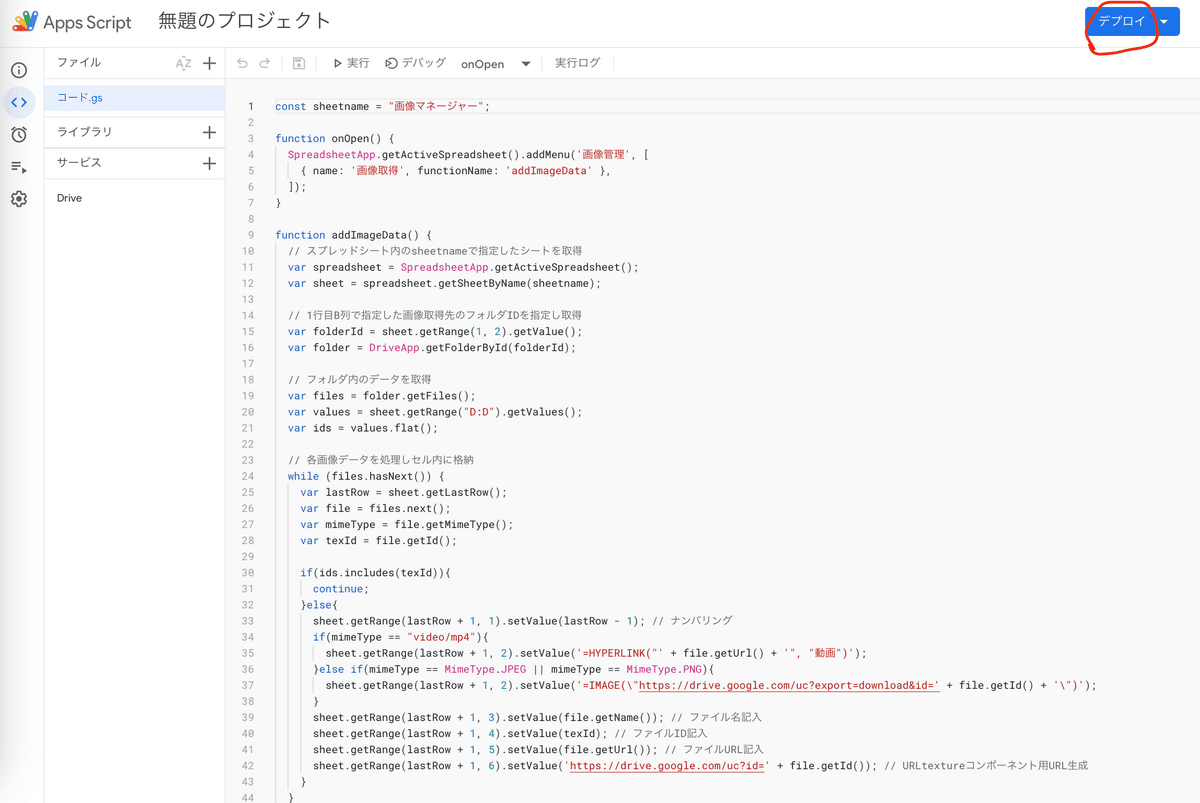
Task: Expand the deploy dropdown arrow
Action: 1165,21
